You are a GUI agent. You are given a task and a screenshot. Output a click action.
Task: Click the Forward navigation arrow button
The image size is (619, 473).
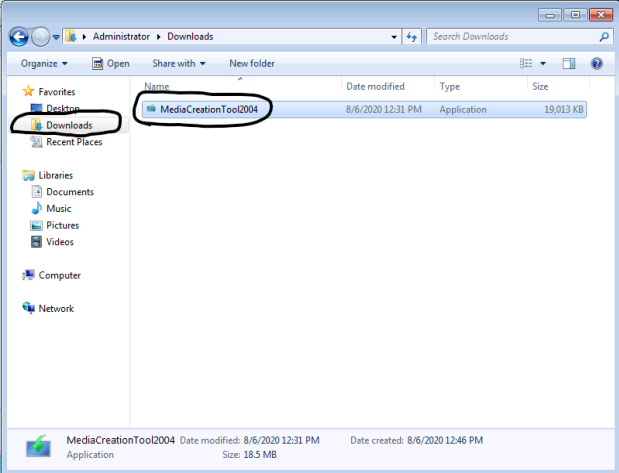coord(40,37)
